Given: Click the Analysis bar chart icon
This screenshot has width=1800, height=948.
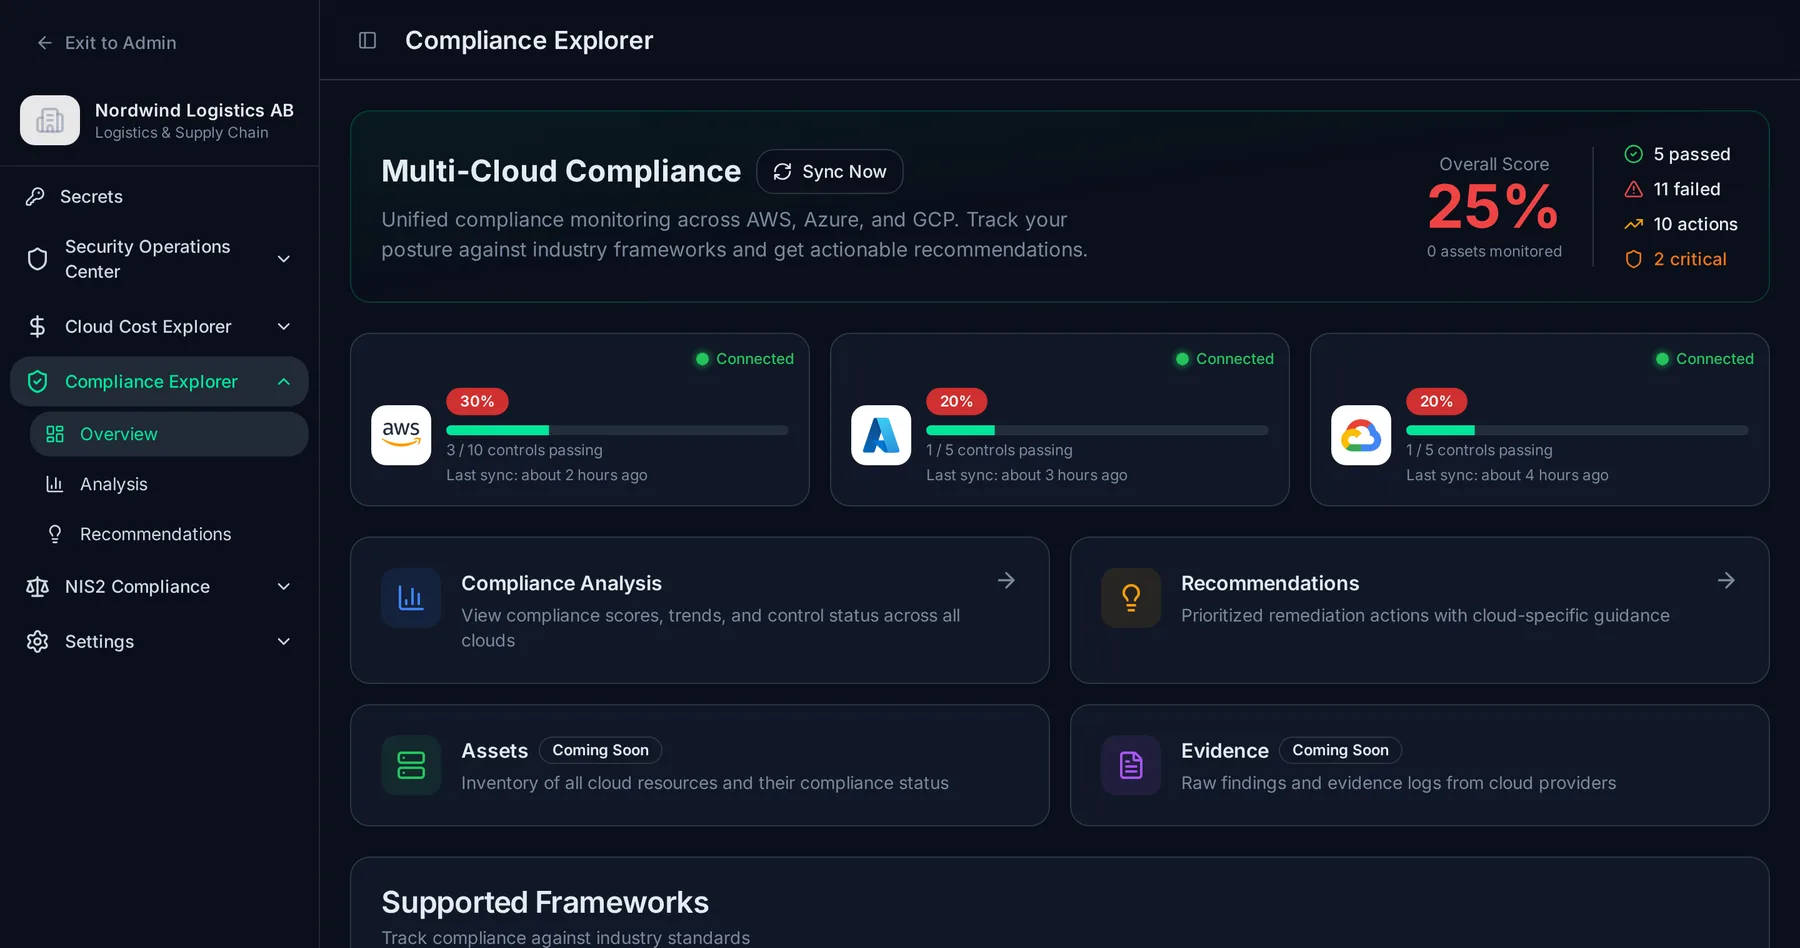Looking at the screenshot, I should [x=55, y=484].
